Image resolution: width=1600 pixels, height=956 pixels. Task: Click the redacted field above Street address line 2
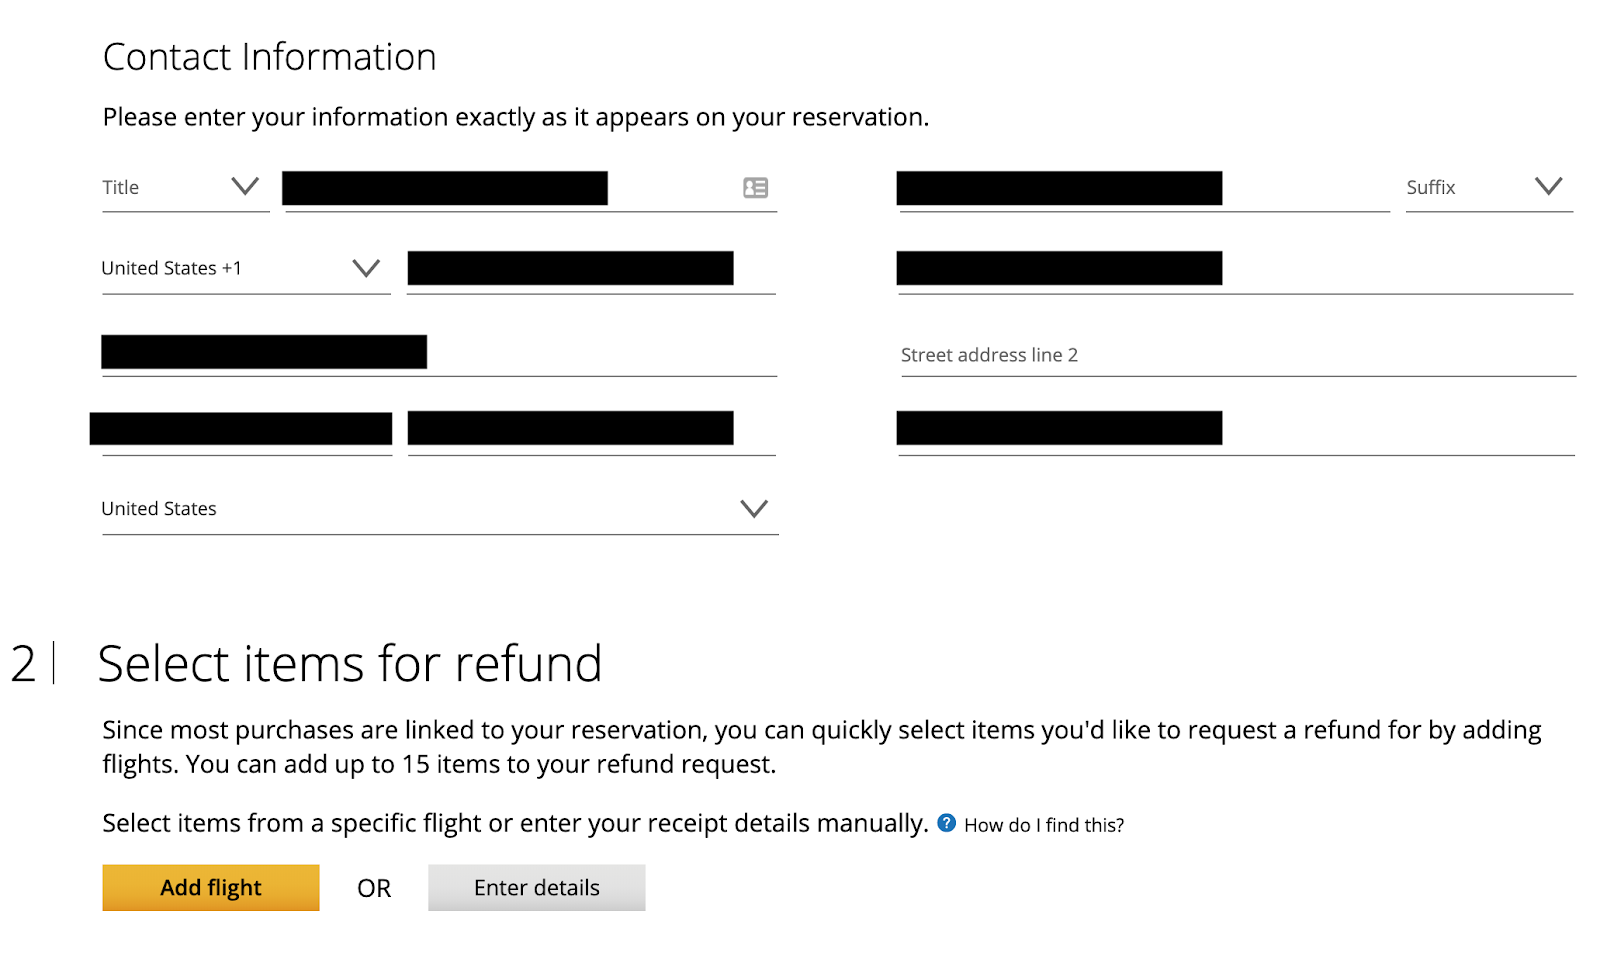(1059, 268)
